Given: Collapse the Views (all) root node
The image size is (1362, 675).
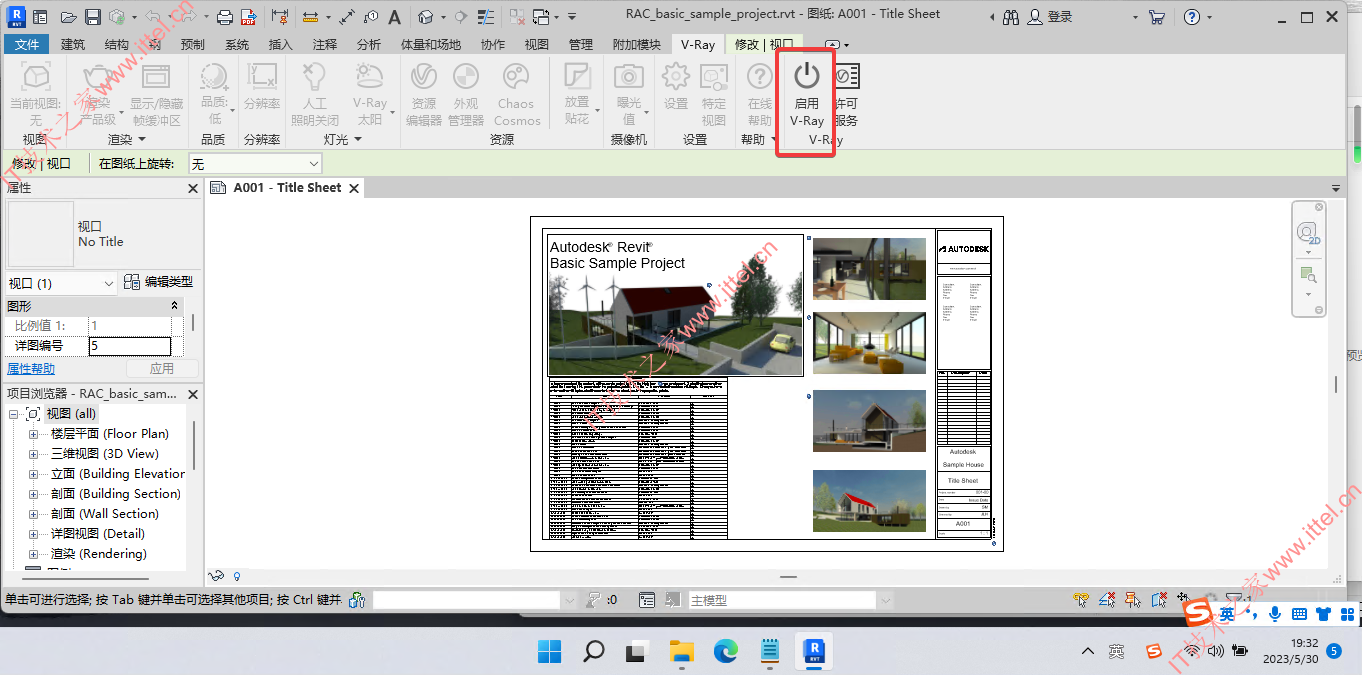Looking at the screenshot, I should (x=13, y=414).
